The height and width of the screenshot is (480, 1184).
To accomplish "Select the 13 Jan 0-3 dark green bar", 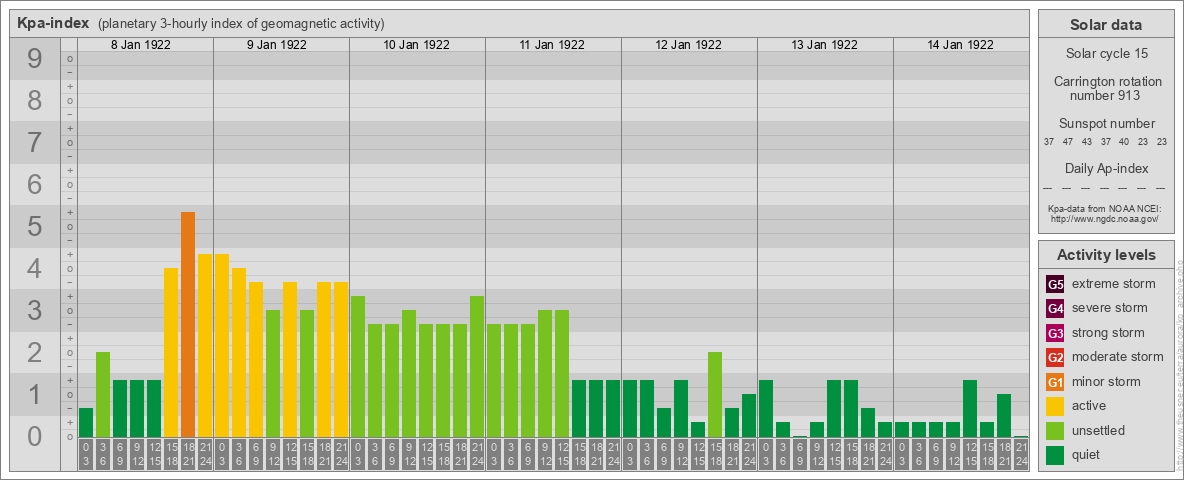I will [x=766, y=408].
